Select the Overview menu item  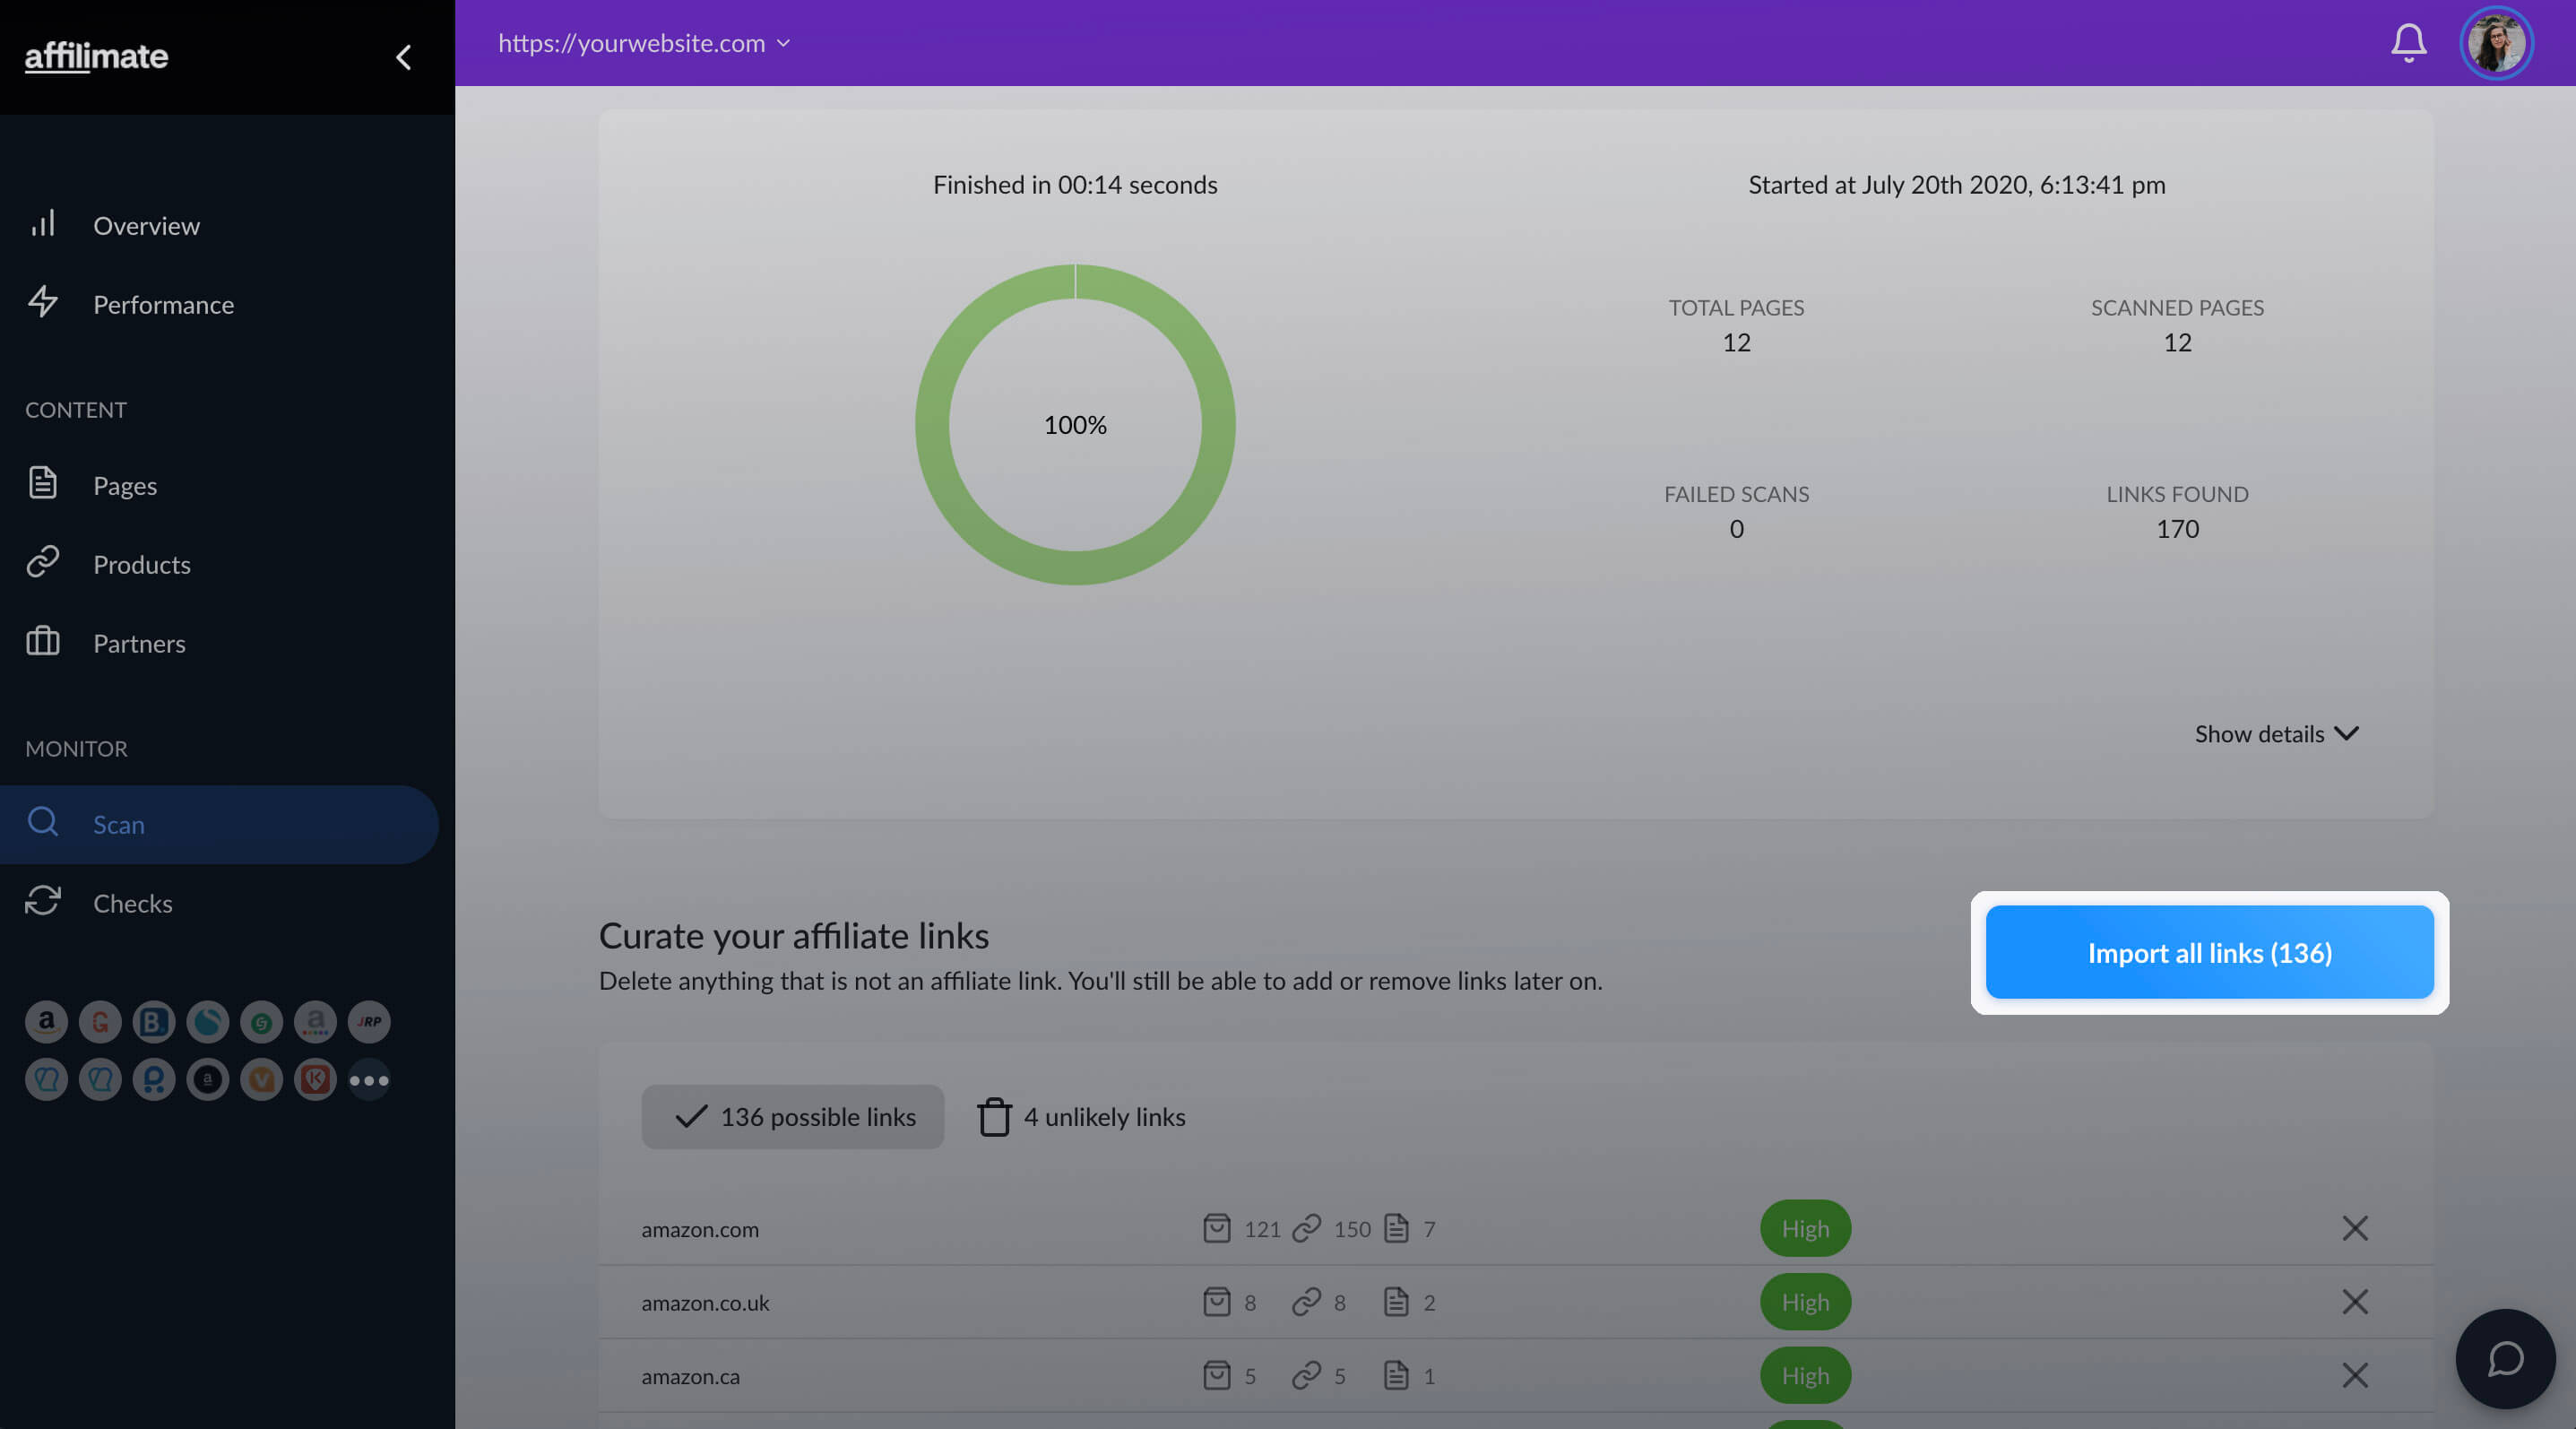(146, 225)
